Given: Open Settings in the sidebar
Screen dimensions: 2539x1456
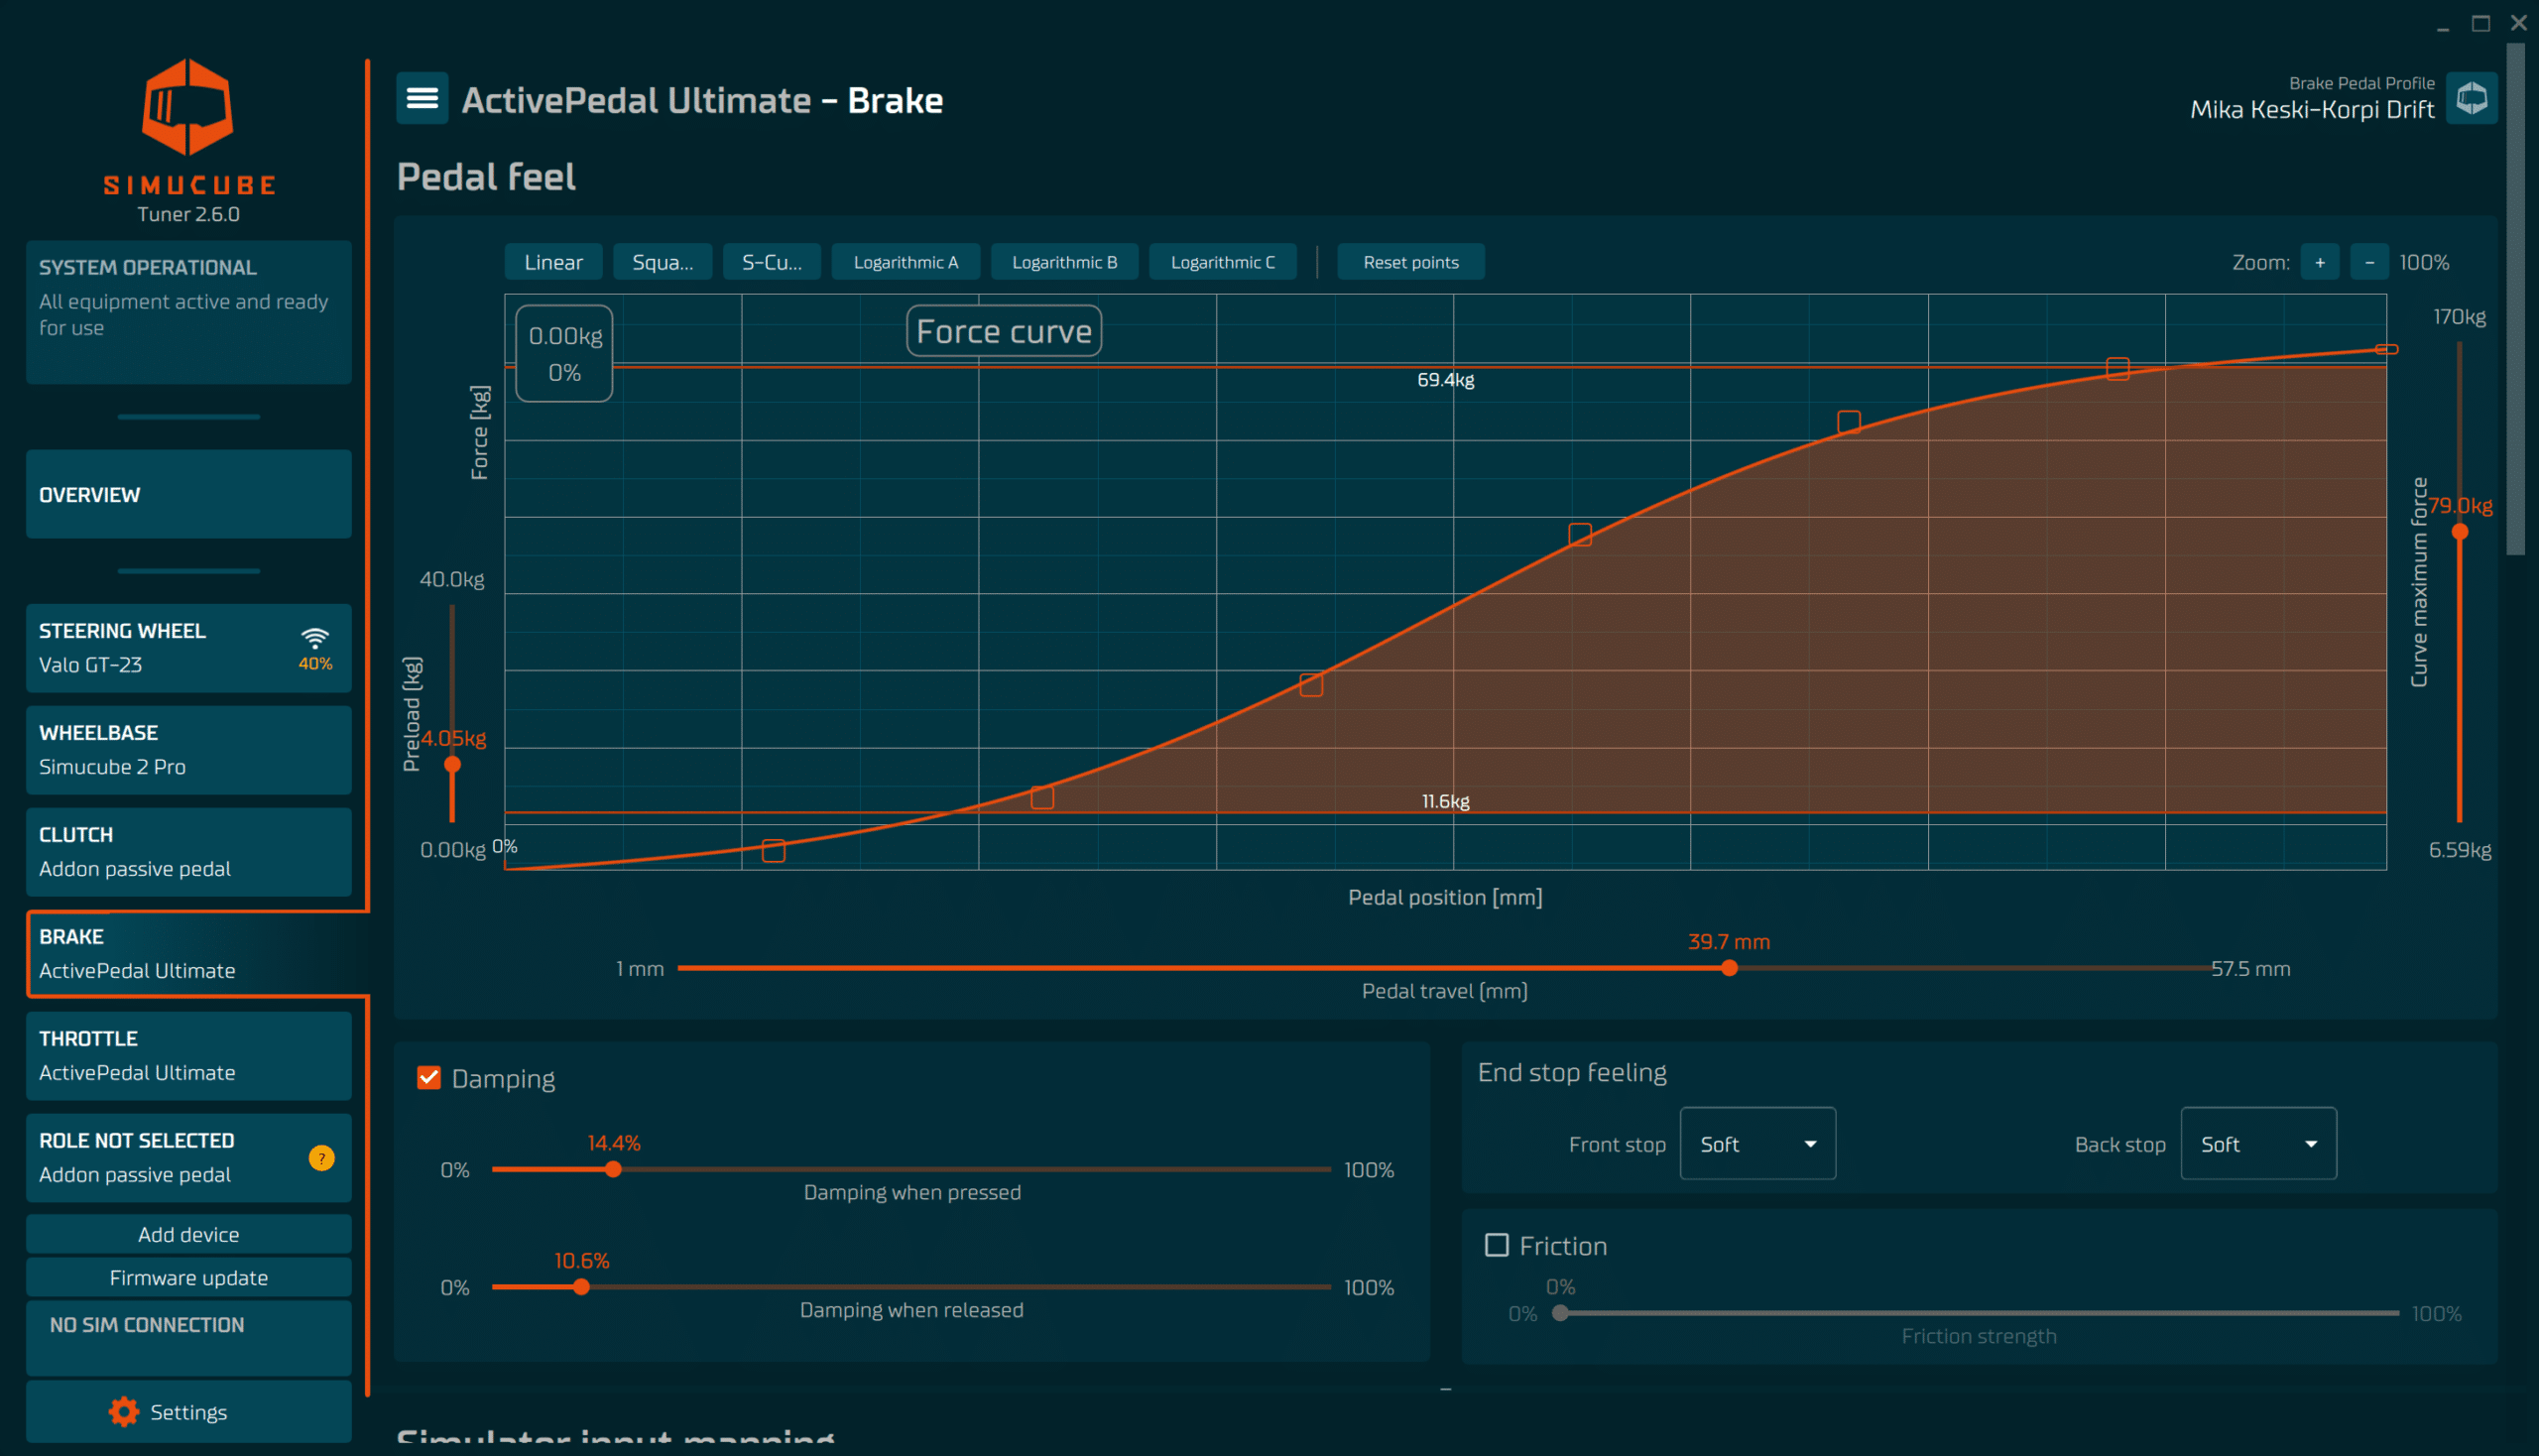Looking at the screenshot, I should [x=188, y=1411].
